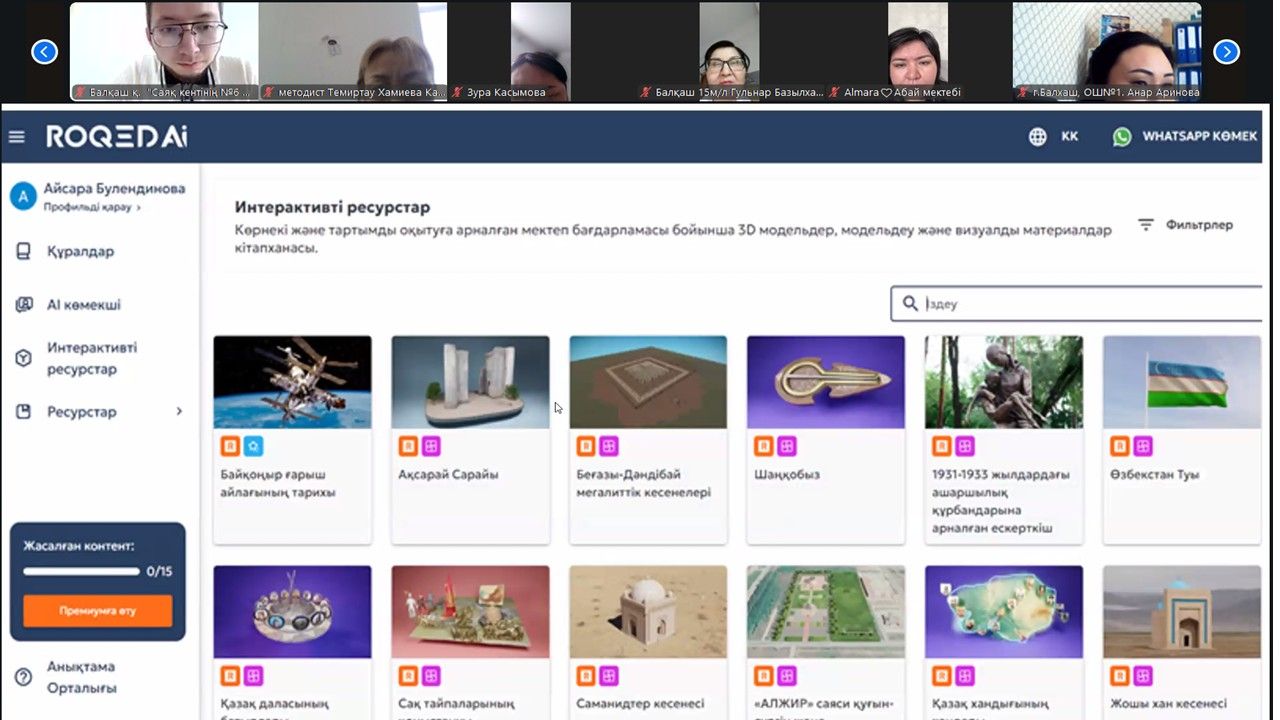Open the hamburger menu beside ROQED AI logo
This screenshot has width=1280, height=720.
pos(17,137)
